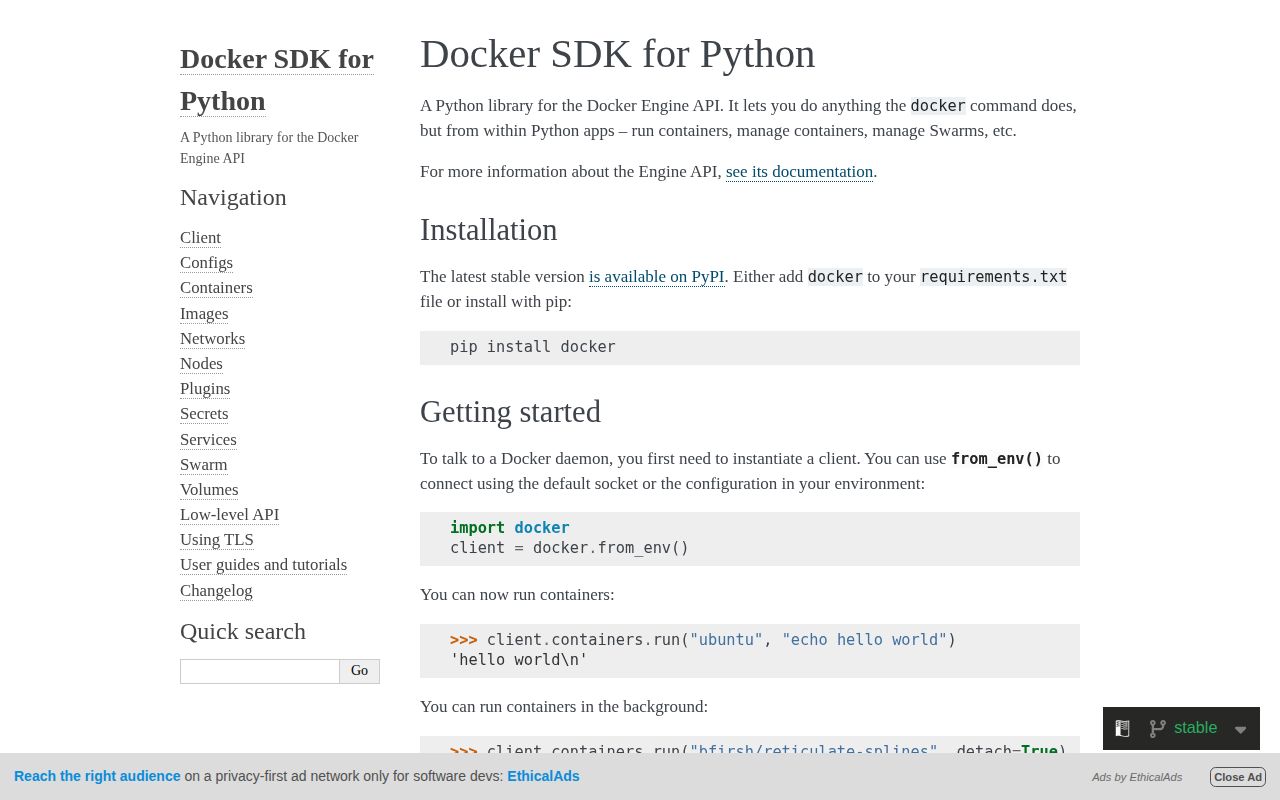Open the Volumes navigation link
Image resolution: width=1280 pixels, height=800 pixels.
pyautogui.click(x=209, y=489)
